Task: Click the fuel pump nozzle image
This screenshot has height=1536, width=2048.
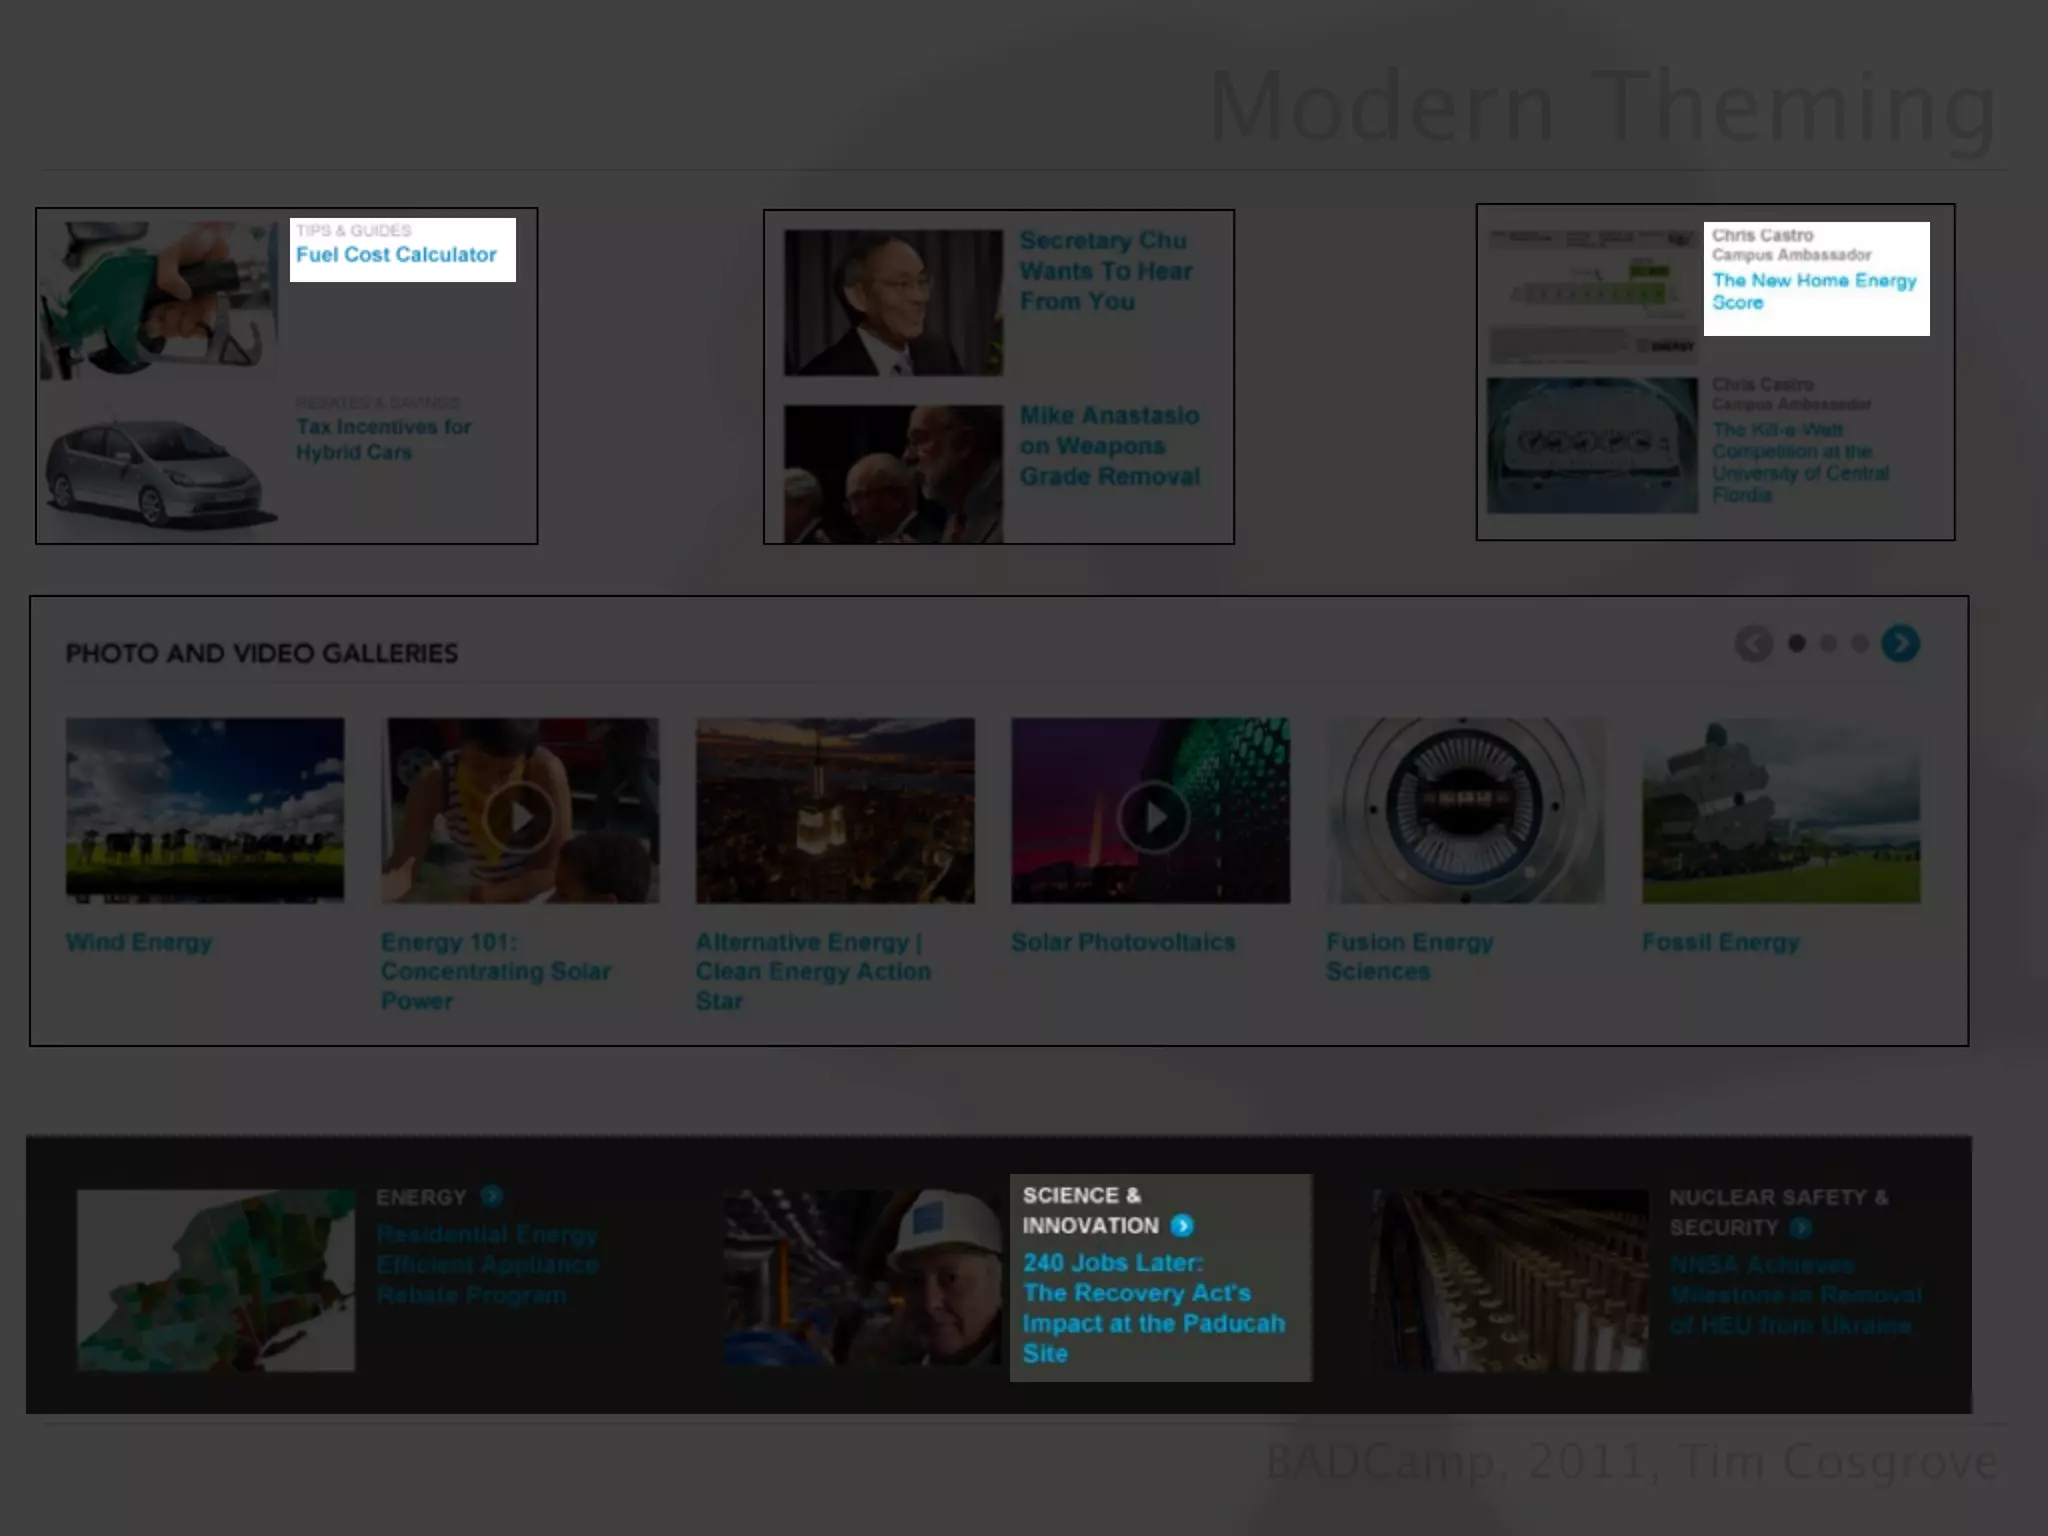Action: click(158, 300)
